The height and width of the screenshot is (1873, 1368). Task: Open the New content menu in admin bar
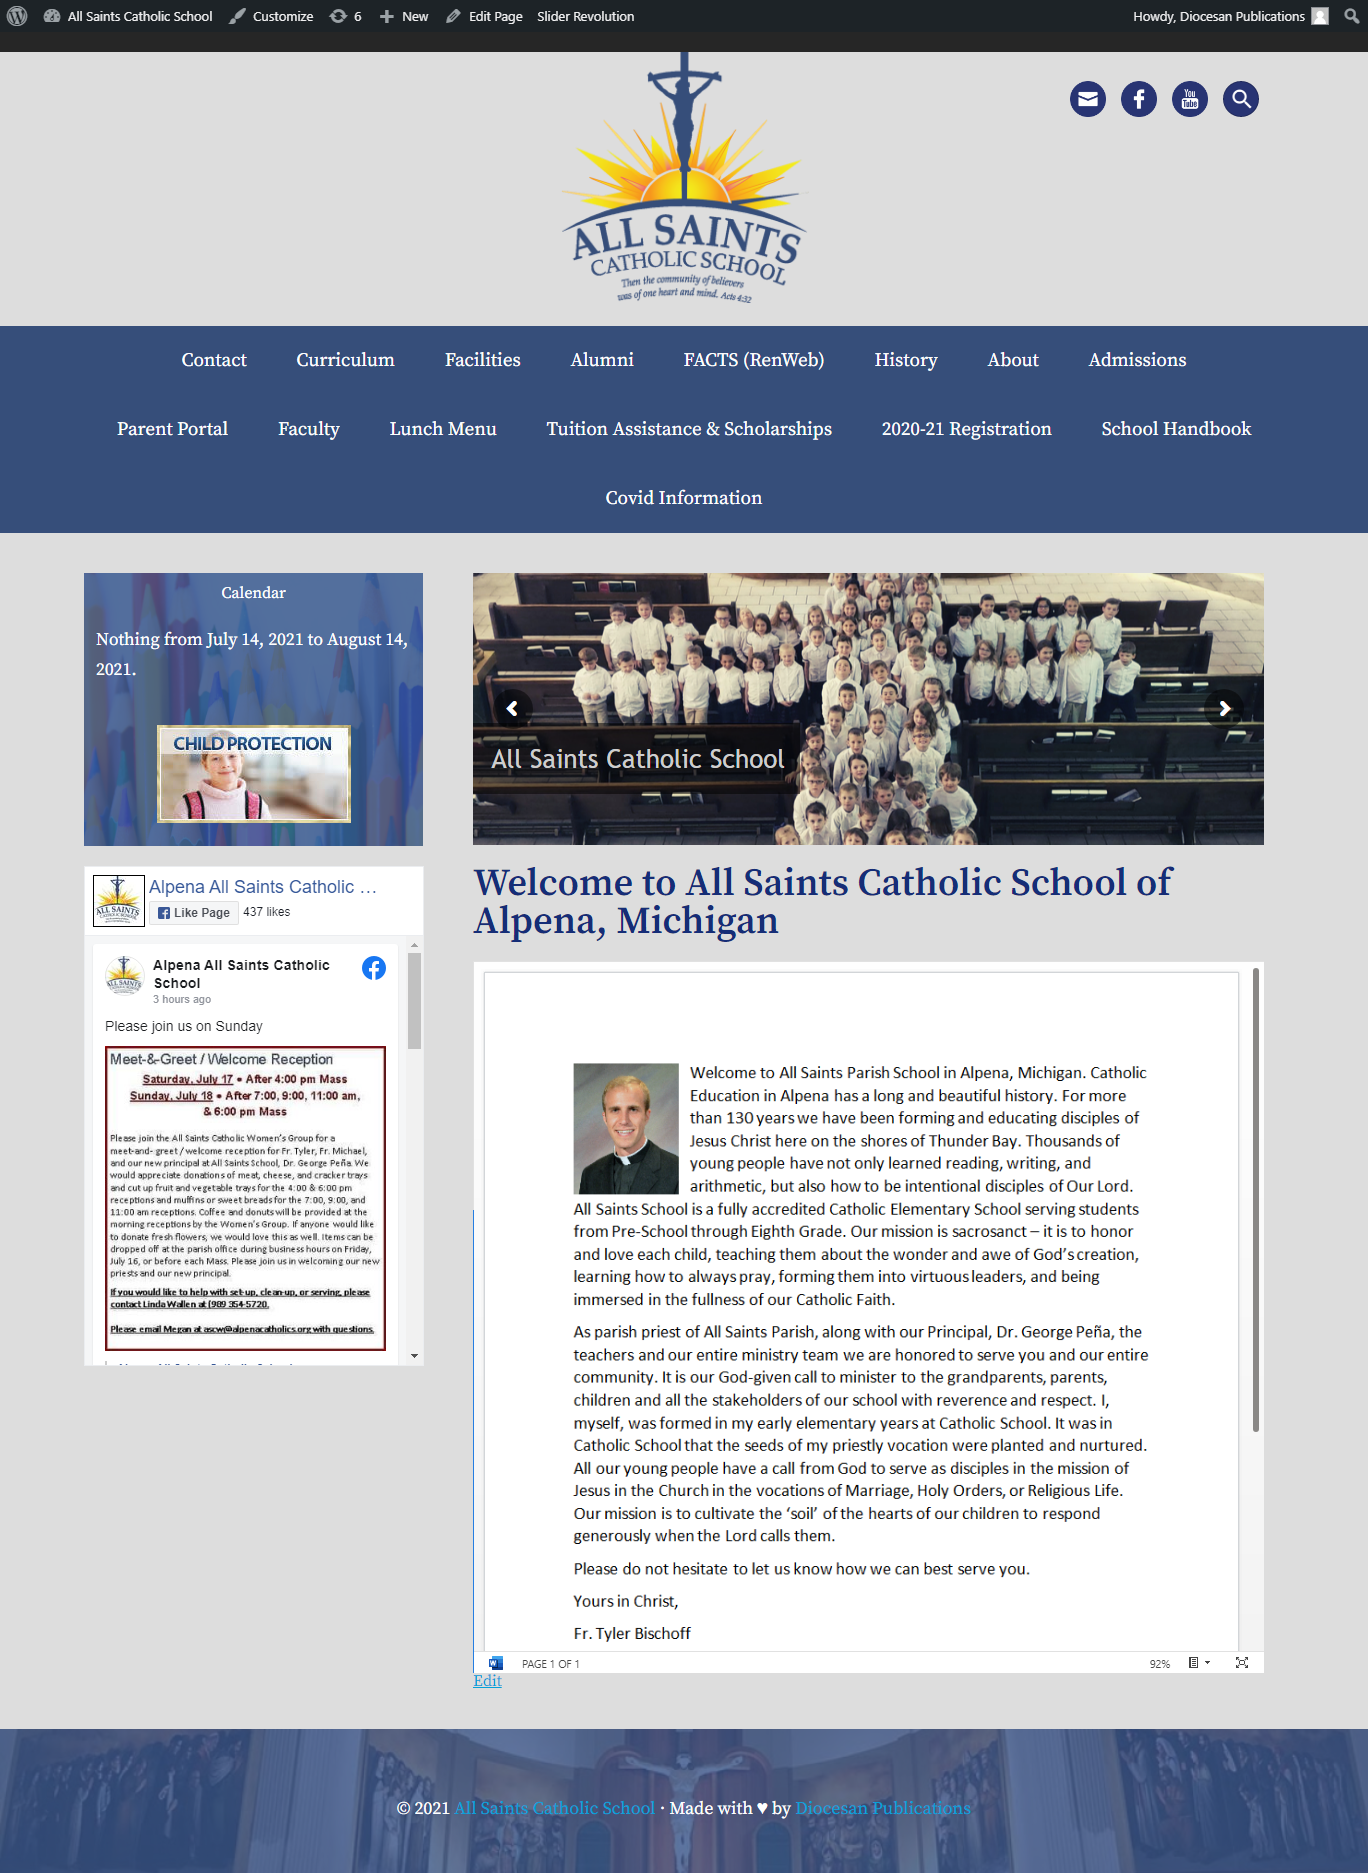click(x=404, y=16)
